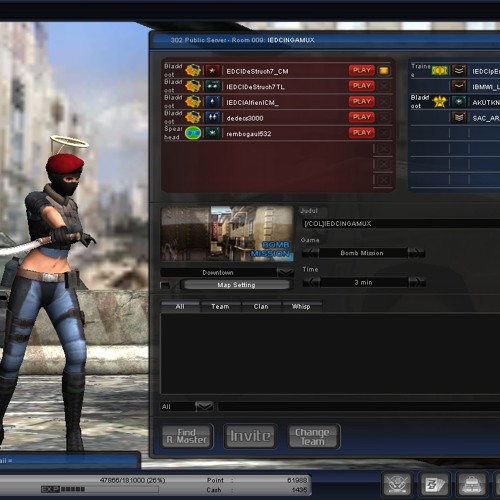Click rank badge of rembogaul532
Viewport: 500px width, 500px height.
[x=212, y=133]
